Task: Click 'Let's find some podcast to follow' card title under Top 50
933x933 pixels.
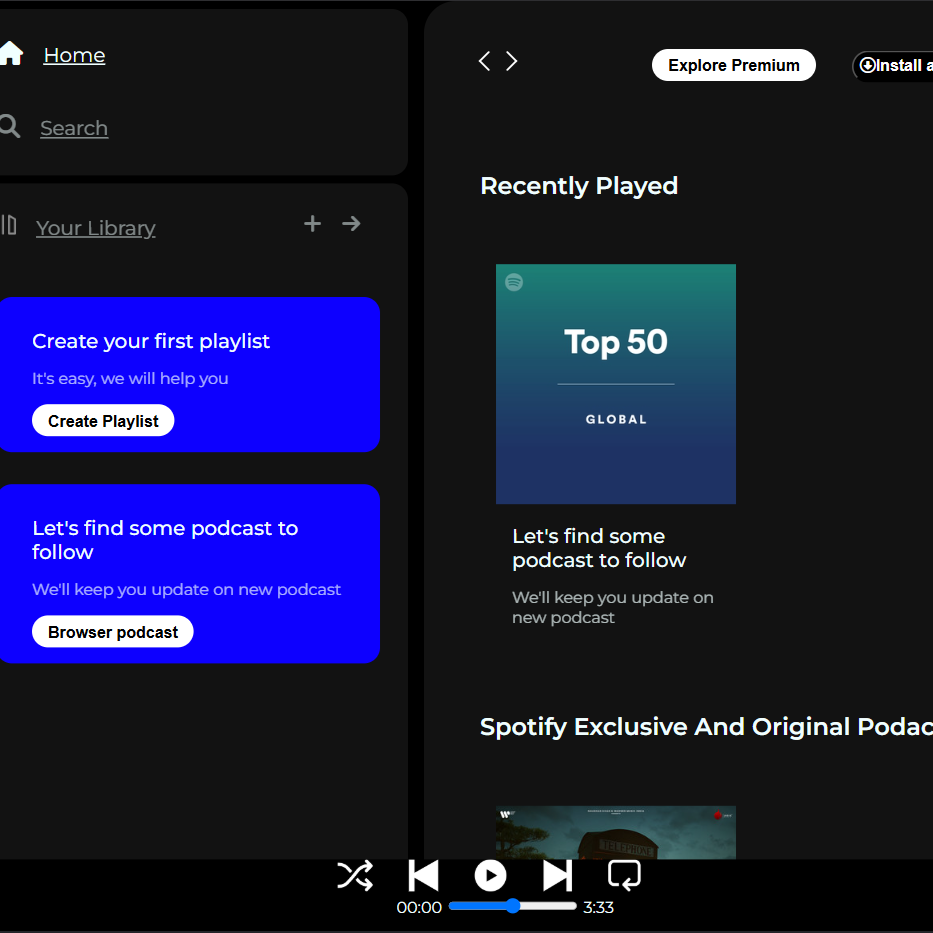Action: (x=599, y=548)
